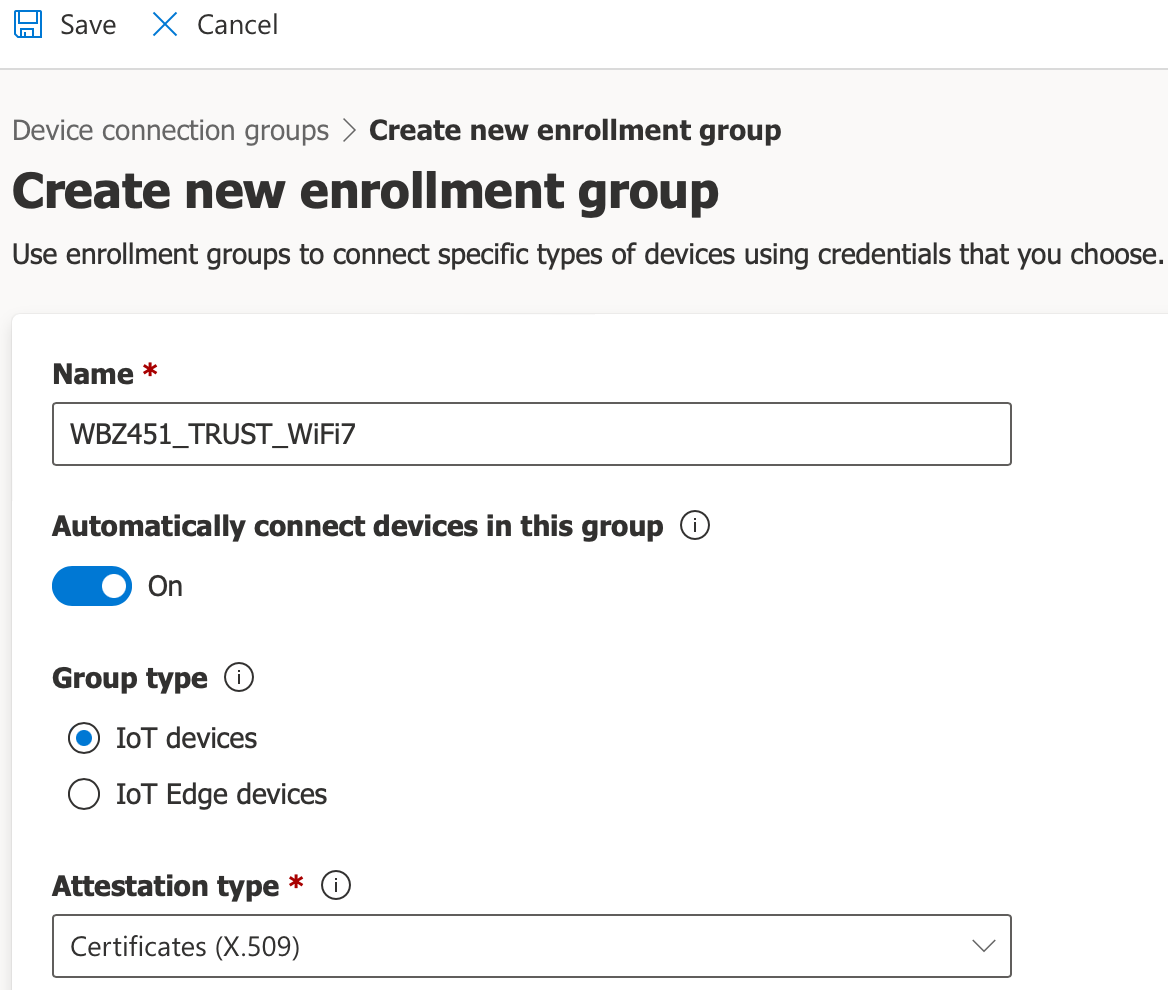Open info icon next to Attestation type

coord(336,886)
